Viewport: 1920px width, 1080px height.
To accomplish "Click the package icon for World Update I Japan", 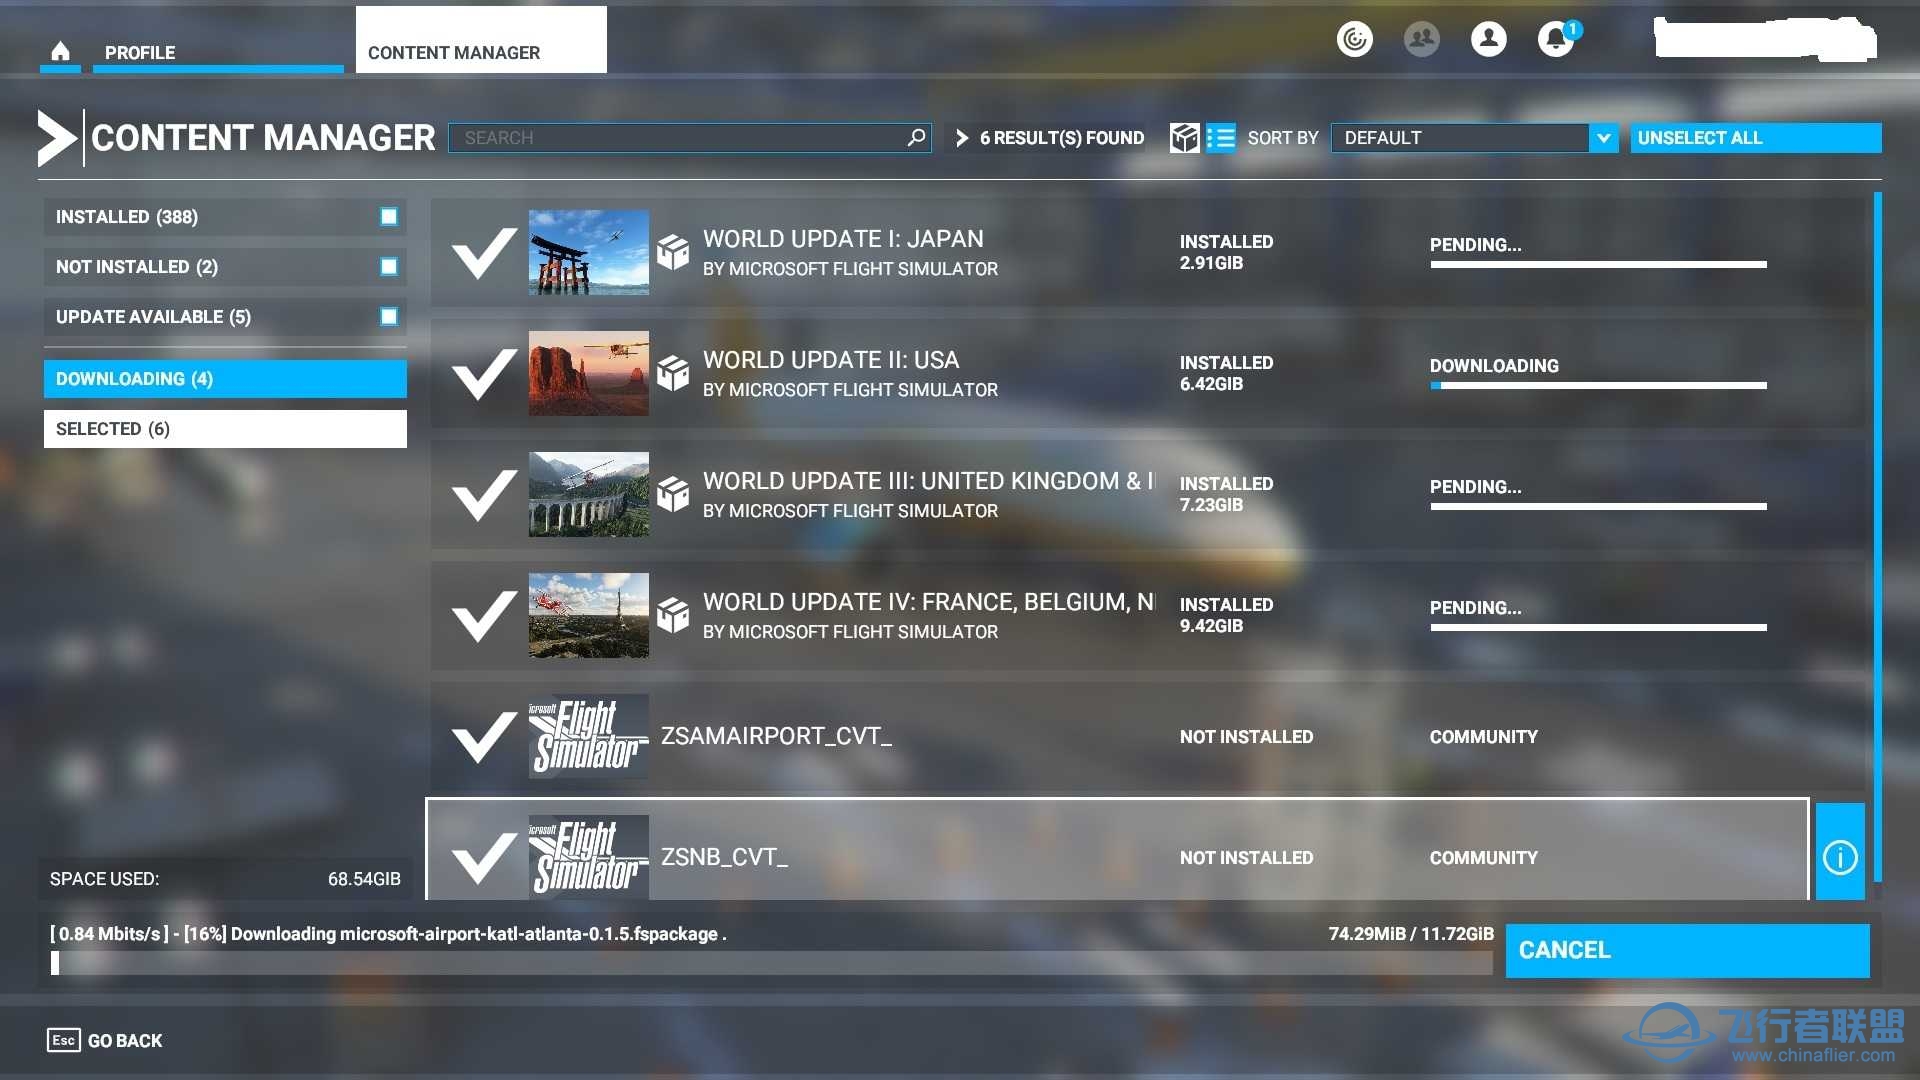I will pos(674,251).
